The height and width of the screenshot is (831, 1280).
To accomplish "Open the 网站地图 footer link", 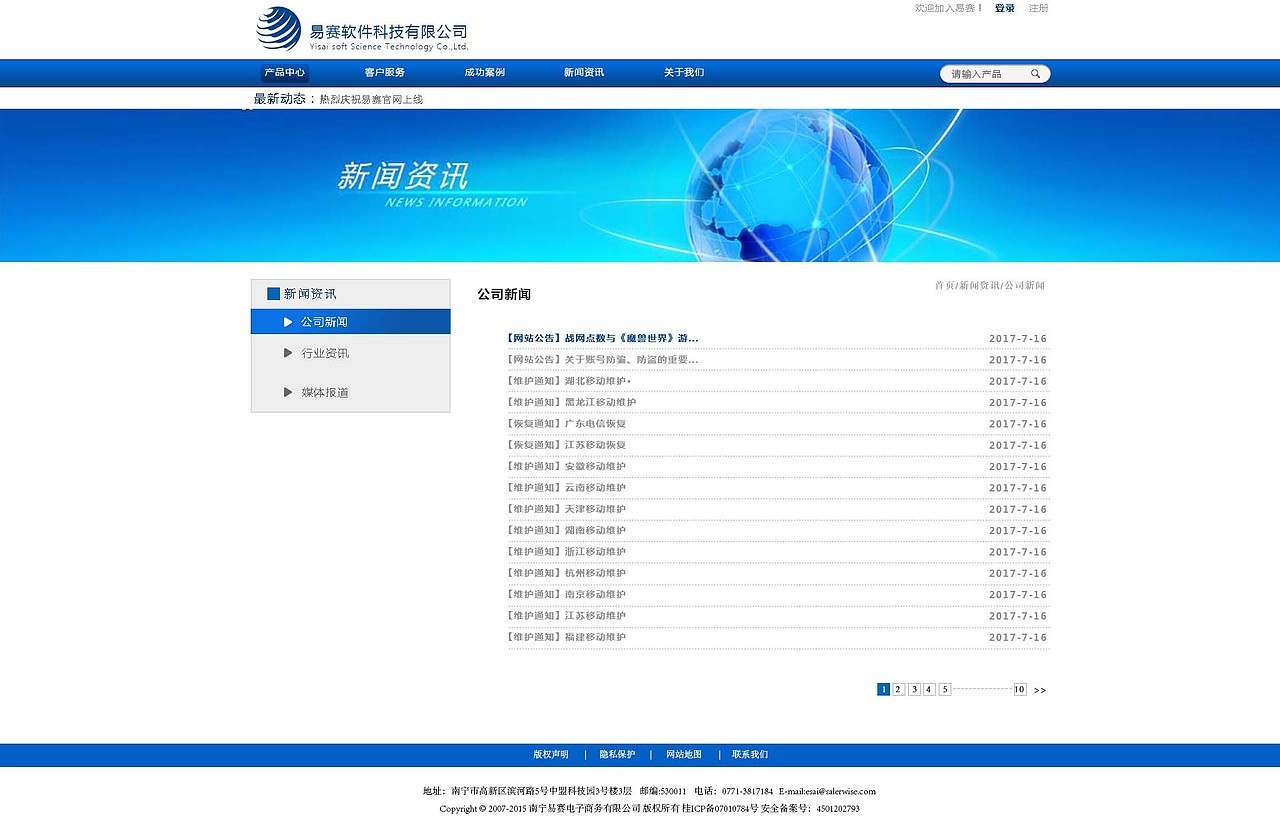I will [x=686, y=754].
